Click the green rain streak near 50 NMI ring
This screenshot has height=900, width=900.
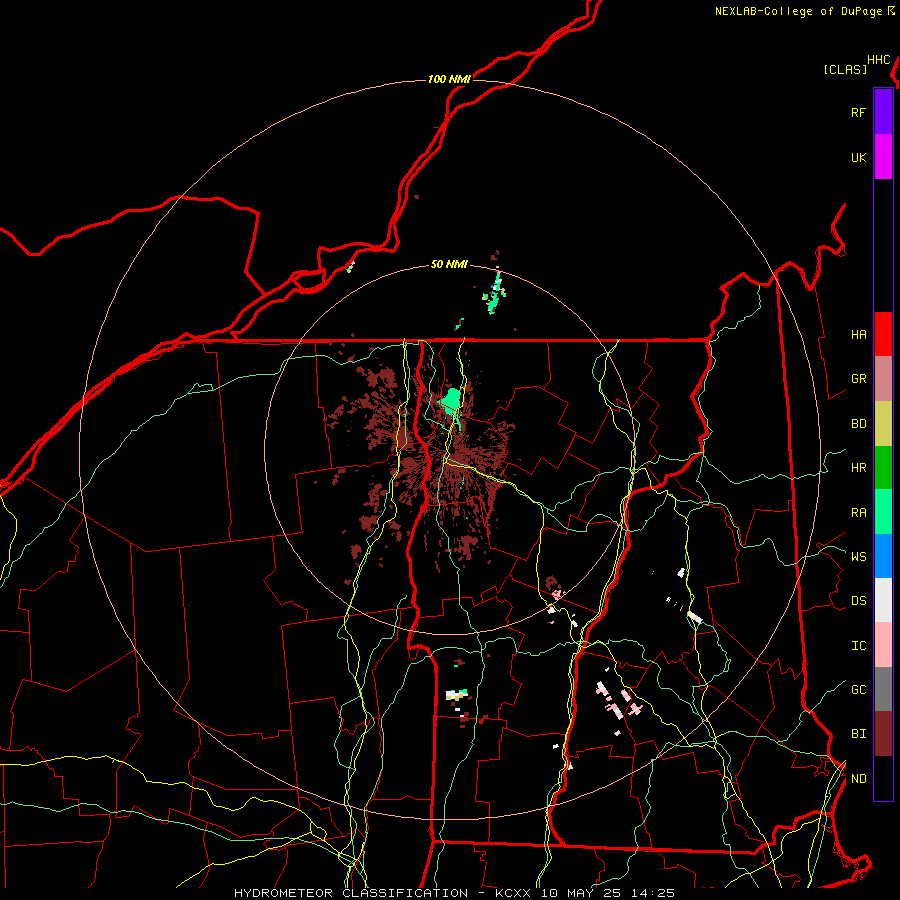[494, 293]
